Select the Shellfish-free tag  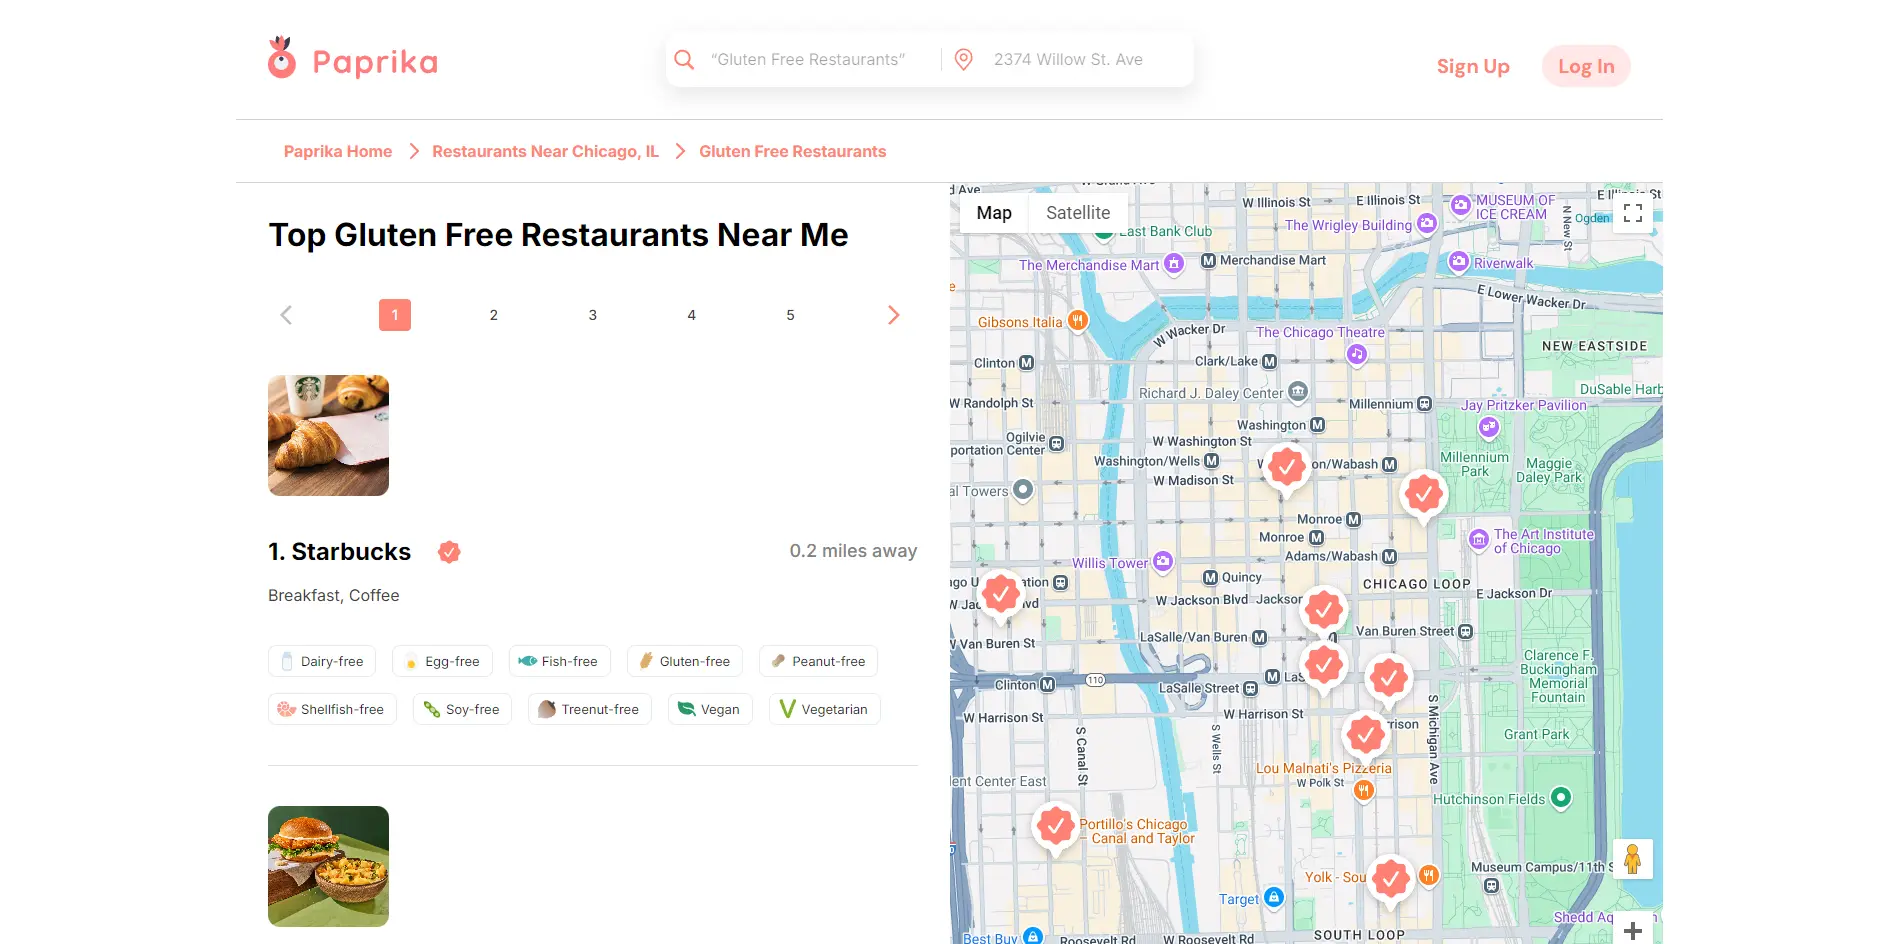(332, 709)
